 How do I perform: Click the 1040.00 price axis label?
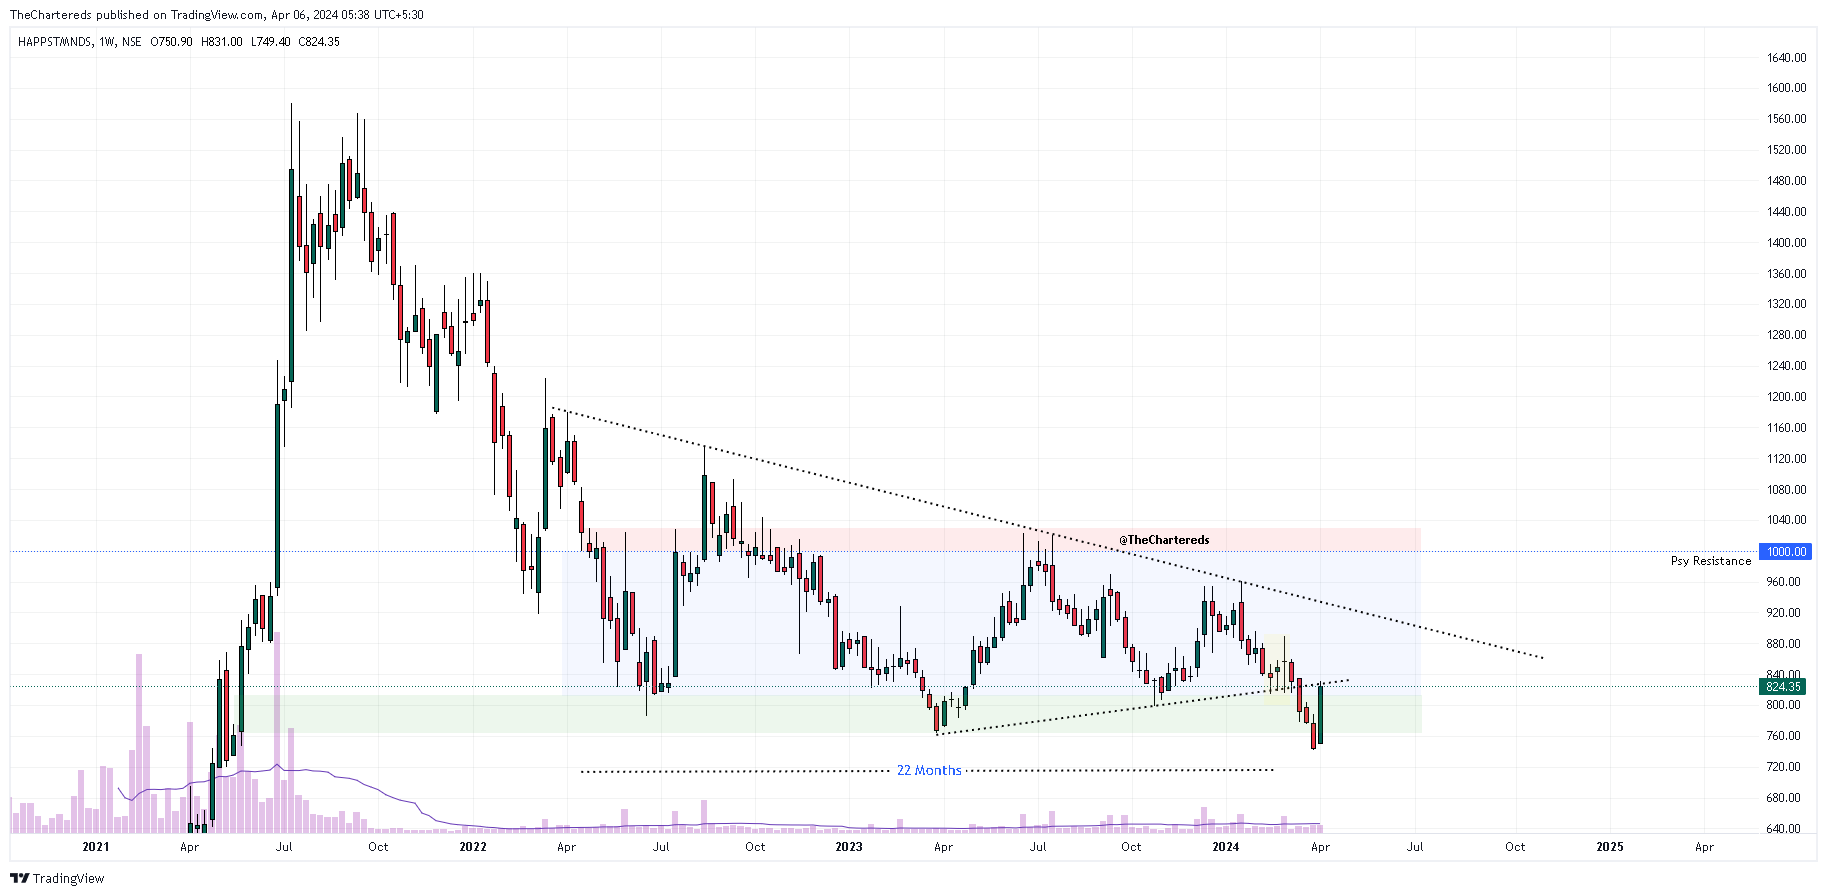click(x=1786, y=520)
